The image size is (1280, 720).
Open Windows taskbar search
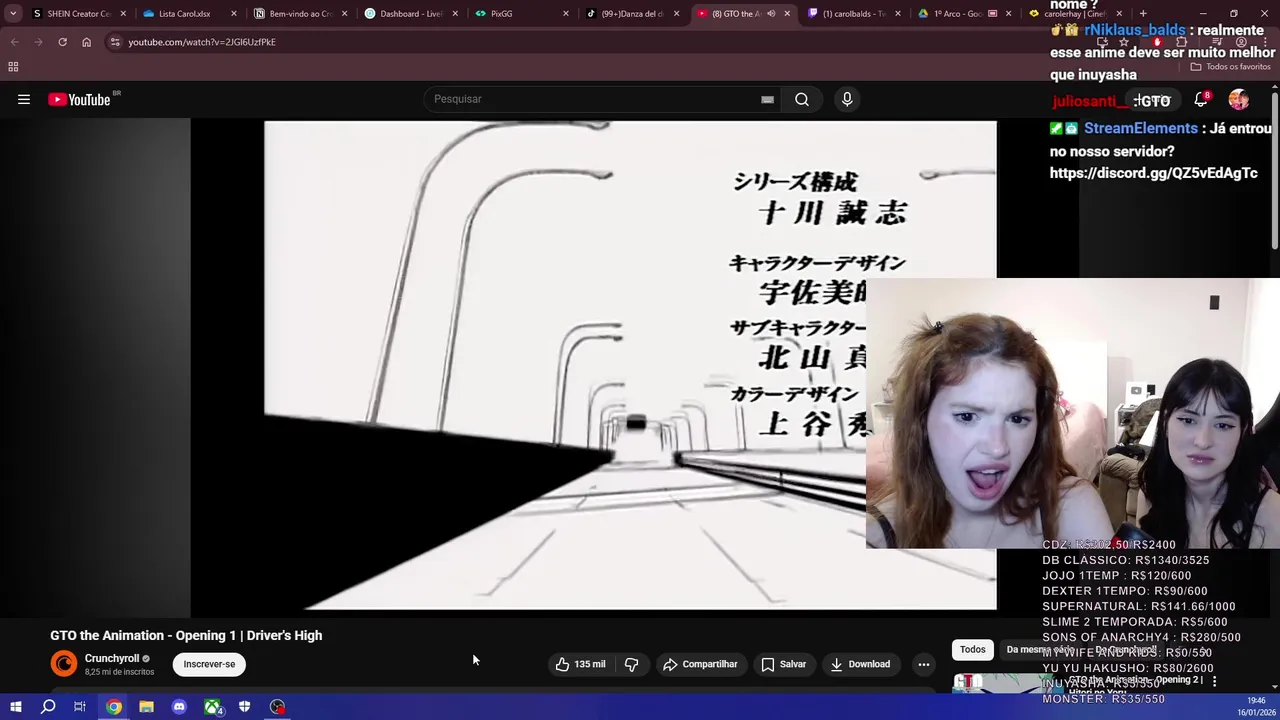pyautogui.click(x=48, y=707)
